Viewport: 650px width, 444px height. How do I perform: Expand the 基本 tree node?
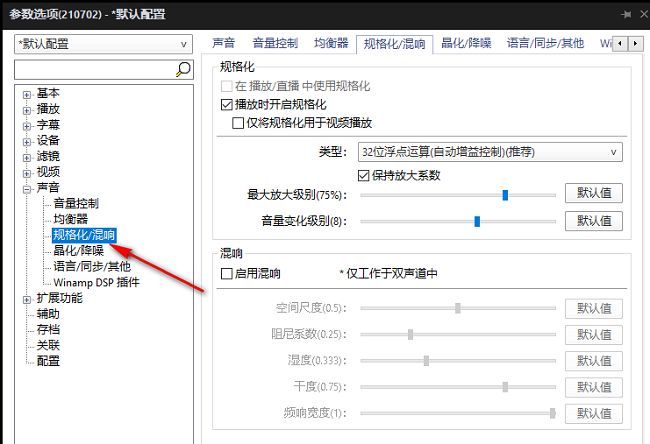point(28,93)
